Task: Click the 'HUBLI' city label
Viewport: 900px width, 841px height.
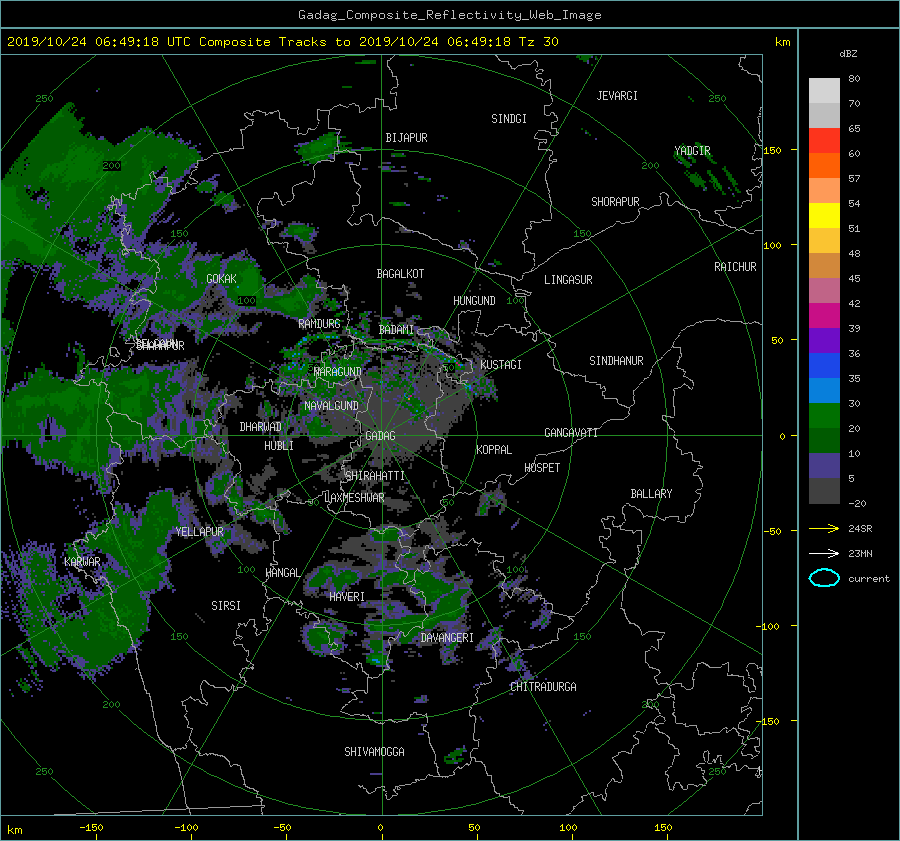Action: pos(279,446)
